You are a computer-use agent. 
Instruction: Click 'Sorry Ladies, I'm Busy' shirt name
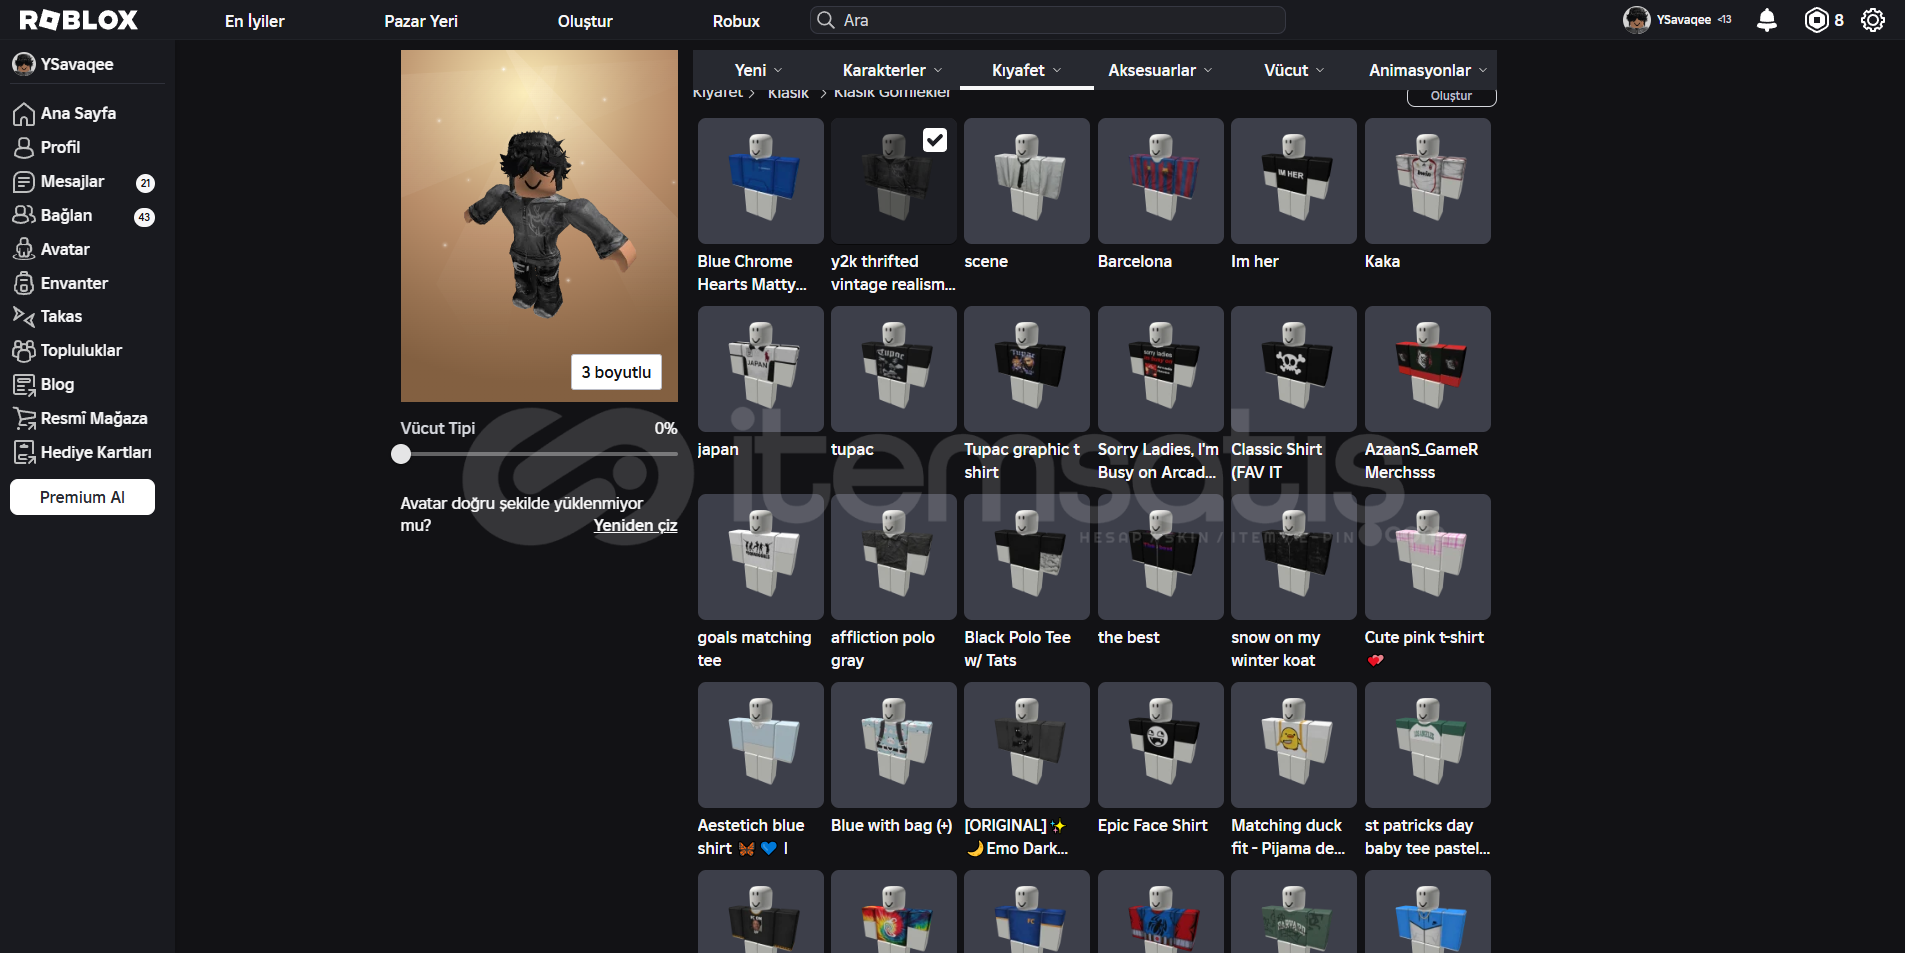point(1158,461)
